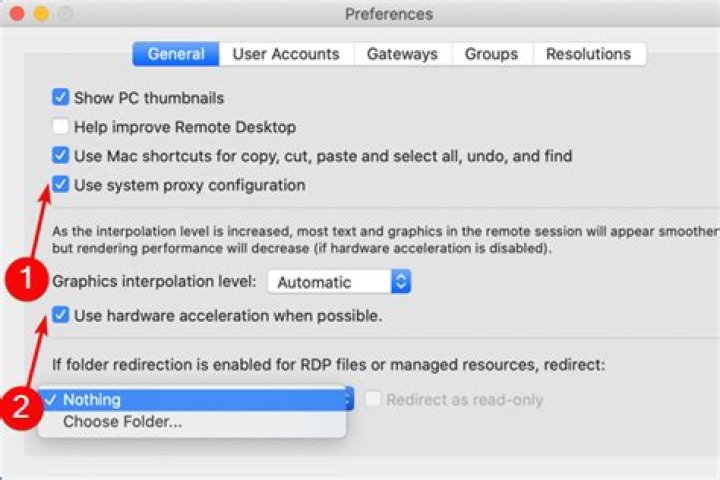Click the yellow minimize window button
Screen dimensions: 720x480
(x=42, y=14)
